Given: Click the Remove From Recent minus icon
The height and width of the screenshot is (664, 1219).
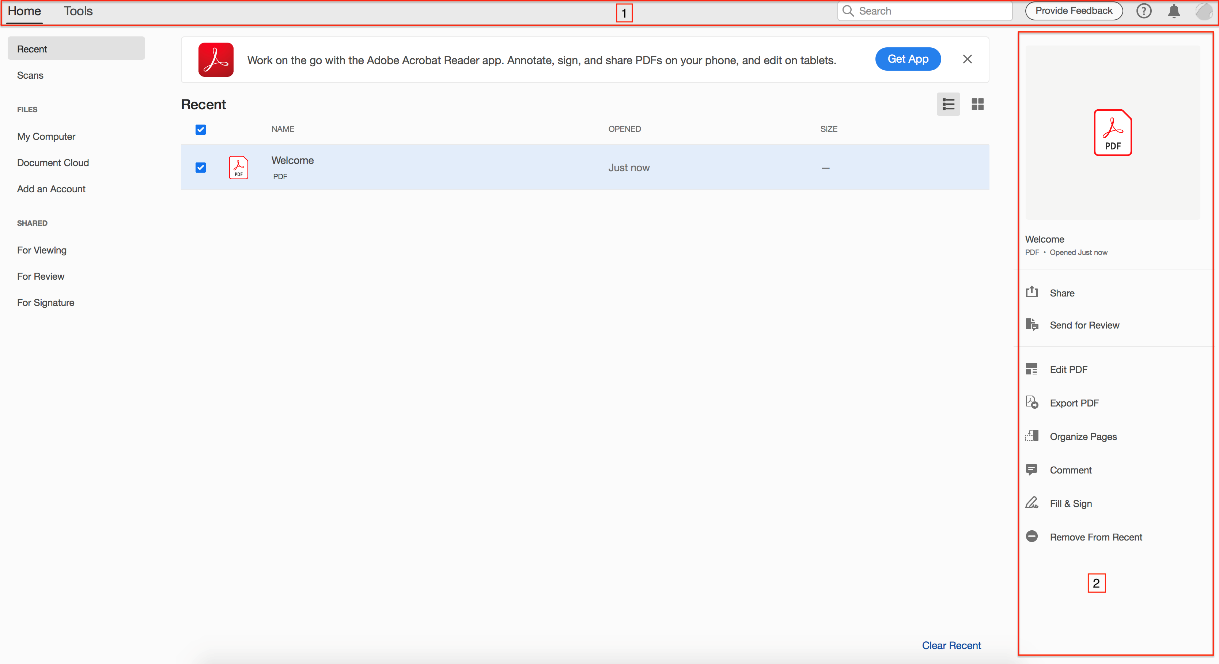Looking at the screenshot, I should (x=1032, y=537).
